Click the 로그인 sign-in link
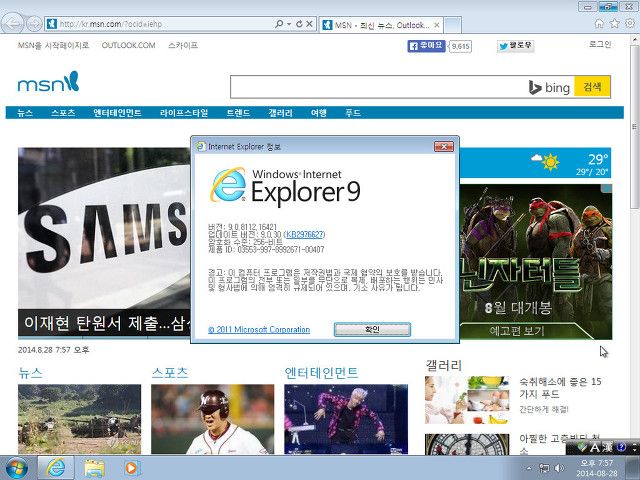640x480 pixels. click(x=600, y=44)
